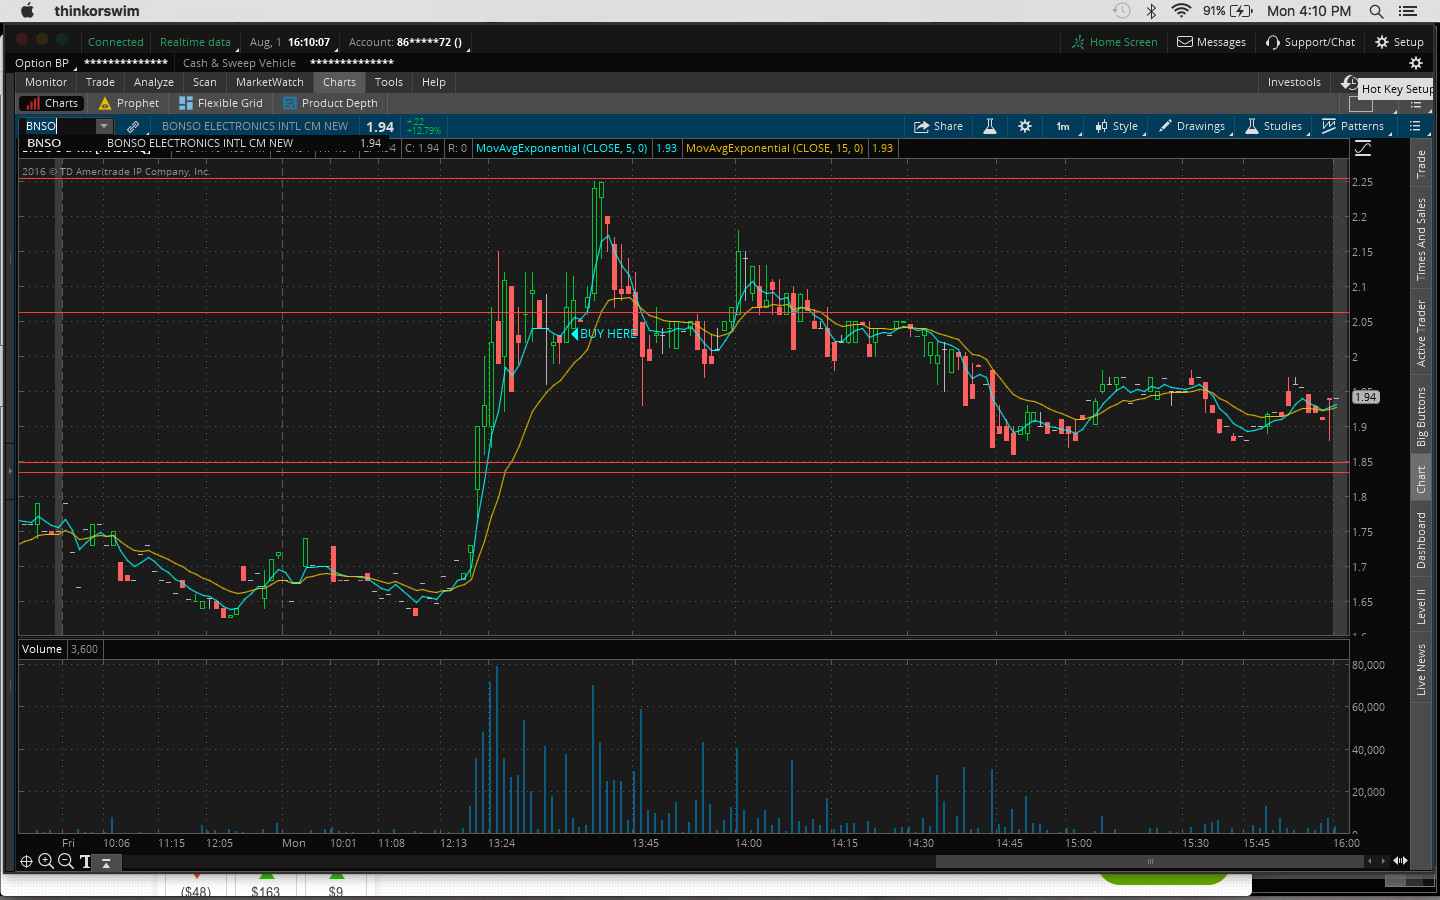Viewport: 1440px width, 900px height.
Task: Open Setup menu
Action: pos(1399,42)
